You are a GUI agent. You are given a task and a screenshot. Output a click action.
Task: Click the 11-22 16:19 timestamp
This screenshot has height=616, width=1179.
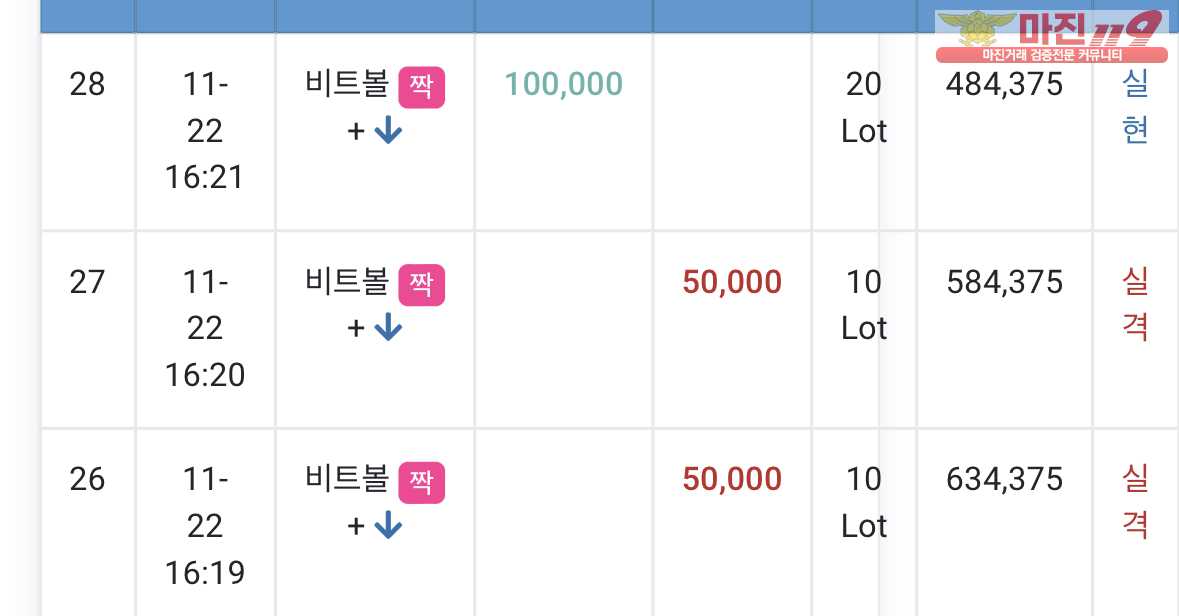click(205, 526)
